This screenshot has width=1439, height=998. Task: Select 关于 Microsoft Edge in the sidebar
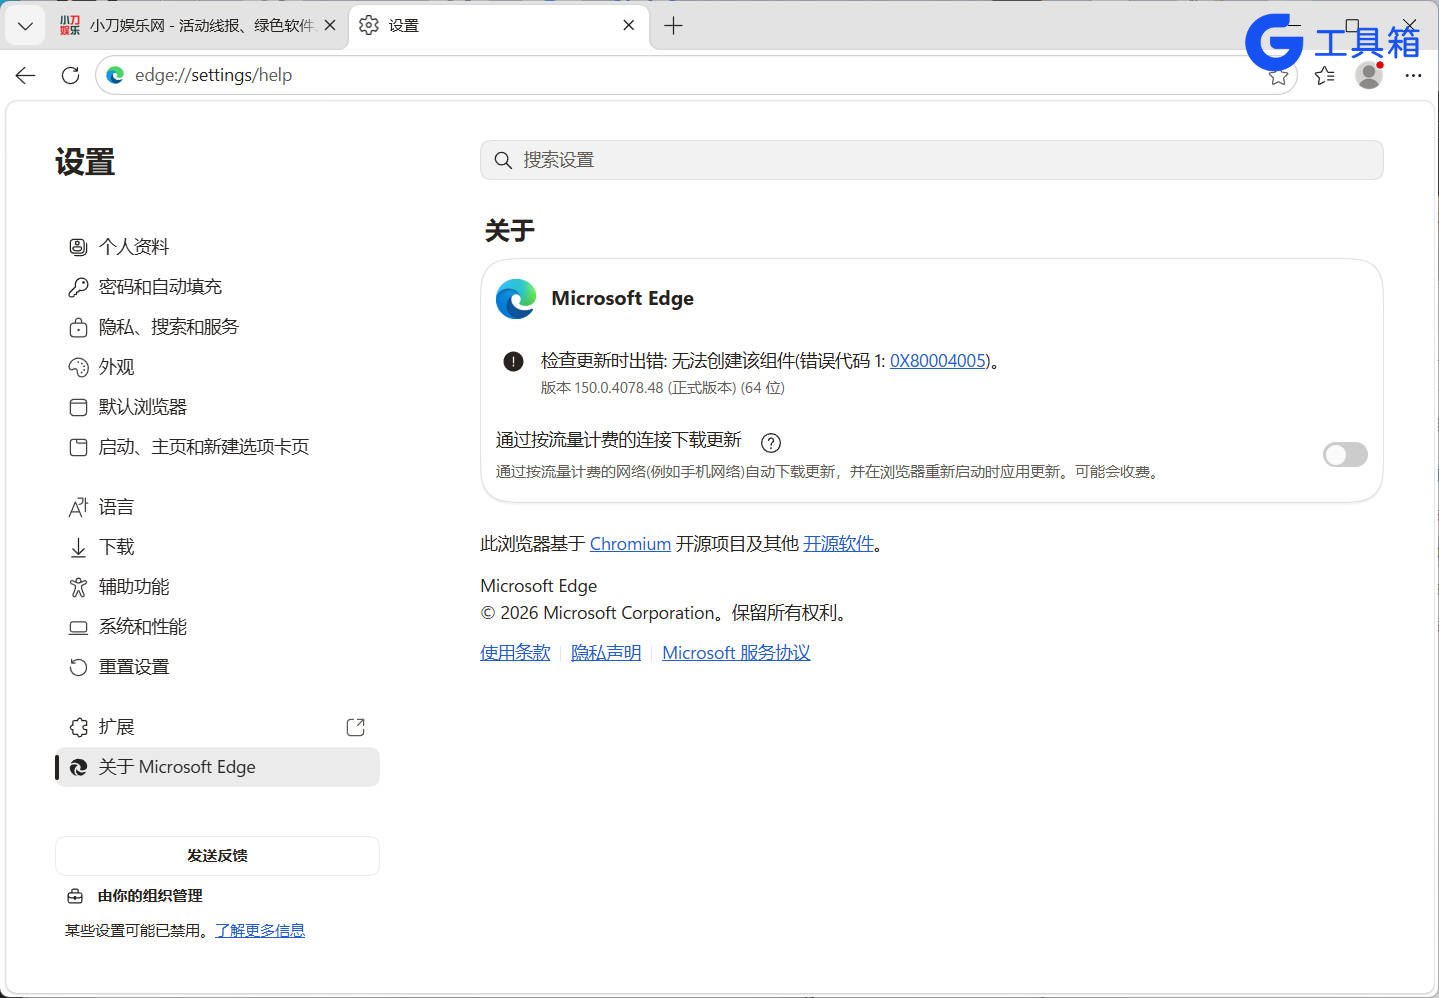tap(217, 767)
